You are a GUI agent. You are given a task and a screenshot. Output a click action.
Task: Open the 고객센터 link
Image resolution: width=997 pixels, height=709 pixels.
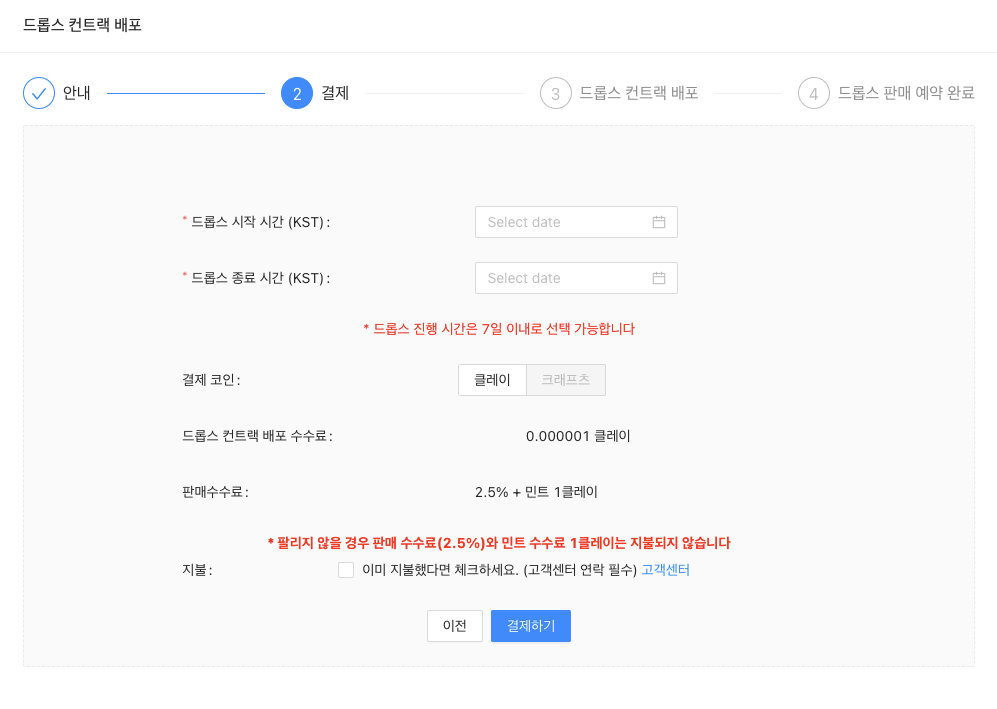[665, 570]
